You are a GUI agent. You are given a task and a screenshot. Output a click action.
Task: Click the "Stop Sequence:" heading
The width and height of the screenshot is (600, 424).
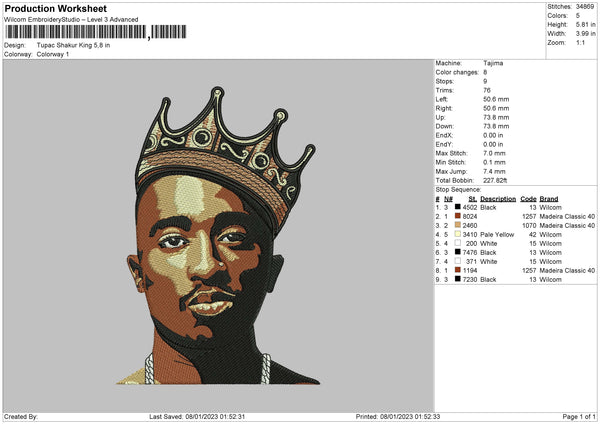click(x=458, y=190)
